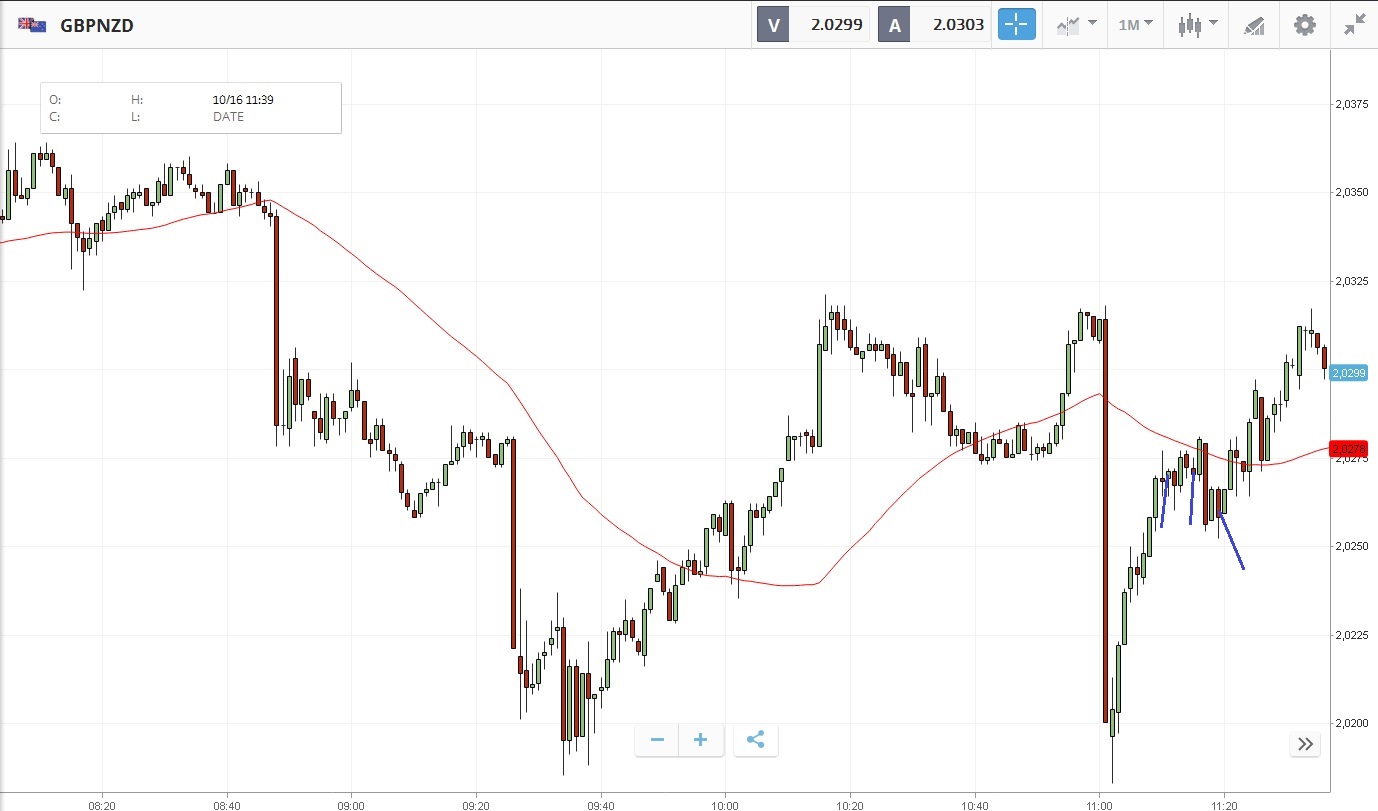Select the GBPNZD instrument title
Screen dimensions: 1378x811
point(97,25)
